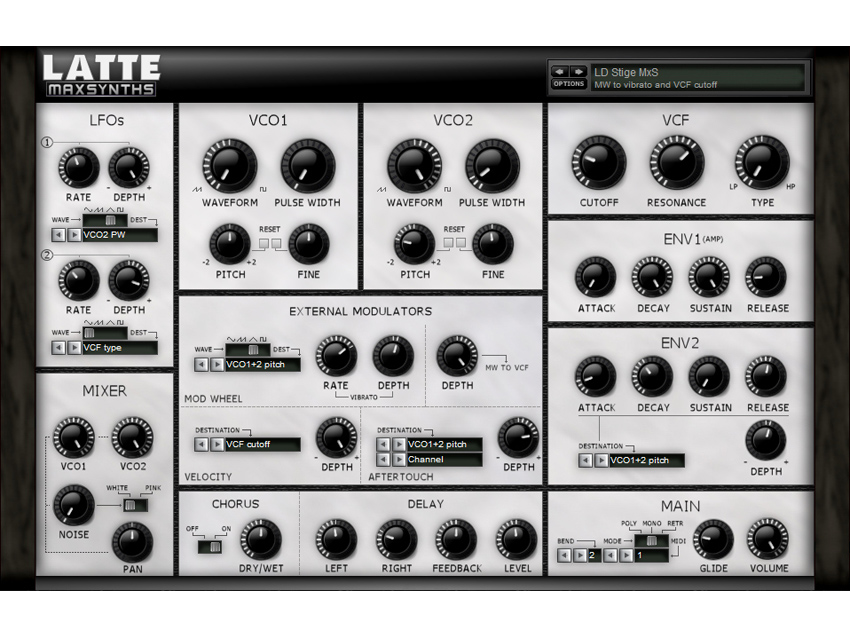Screen dimensions: 850x638
Task: Click the Mixer Noise knob
Action: [x=73, y=505]
